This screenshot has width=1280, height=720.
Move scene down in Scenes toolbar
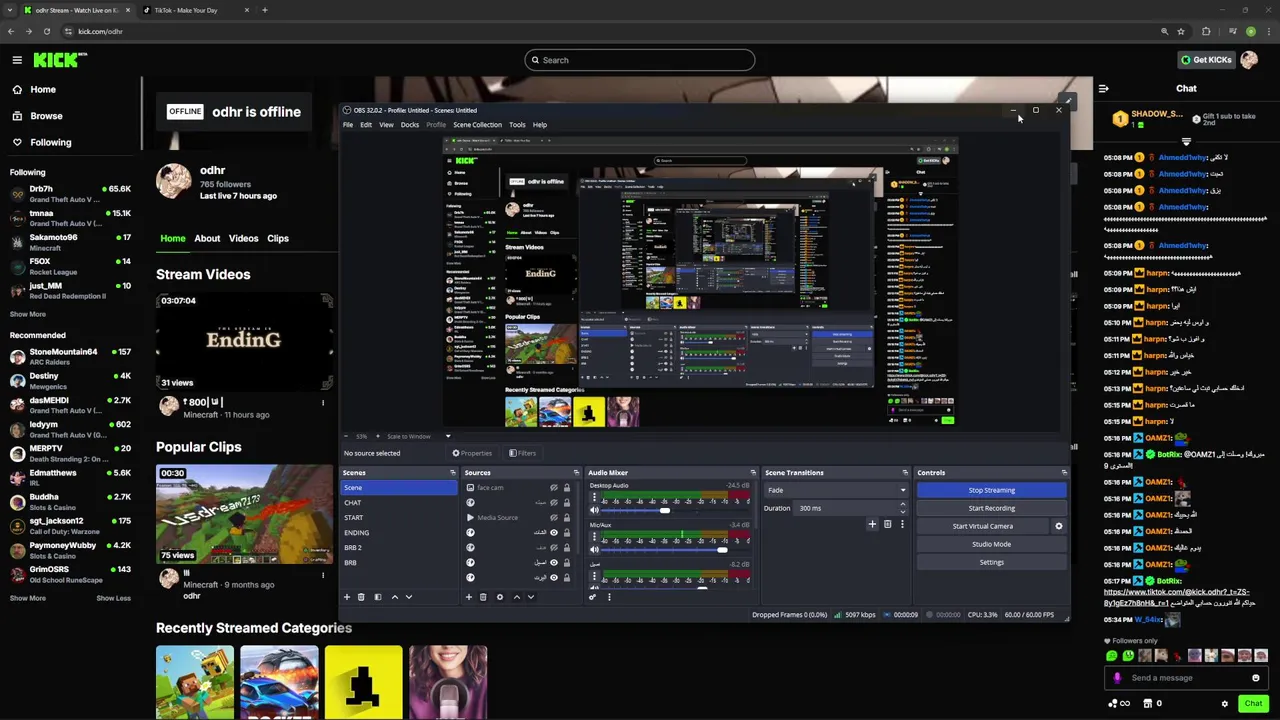point(408,597)
